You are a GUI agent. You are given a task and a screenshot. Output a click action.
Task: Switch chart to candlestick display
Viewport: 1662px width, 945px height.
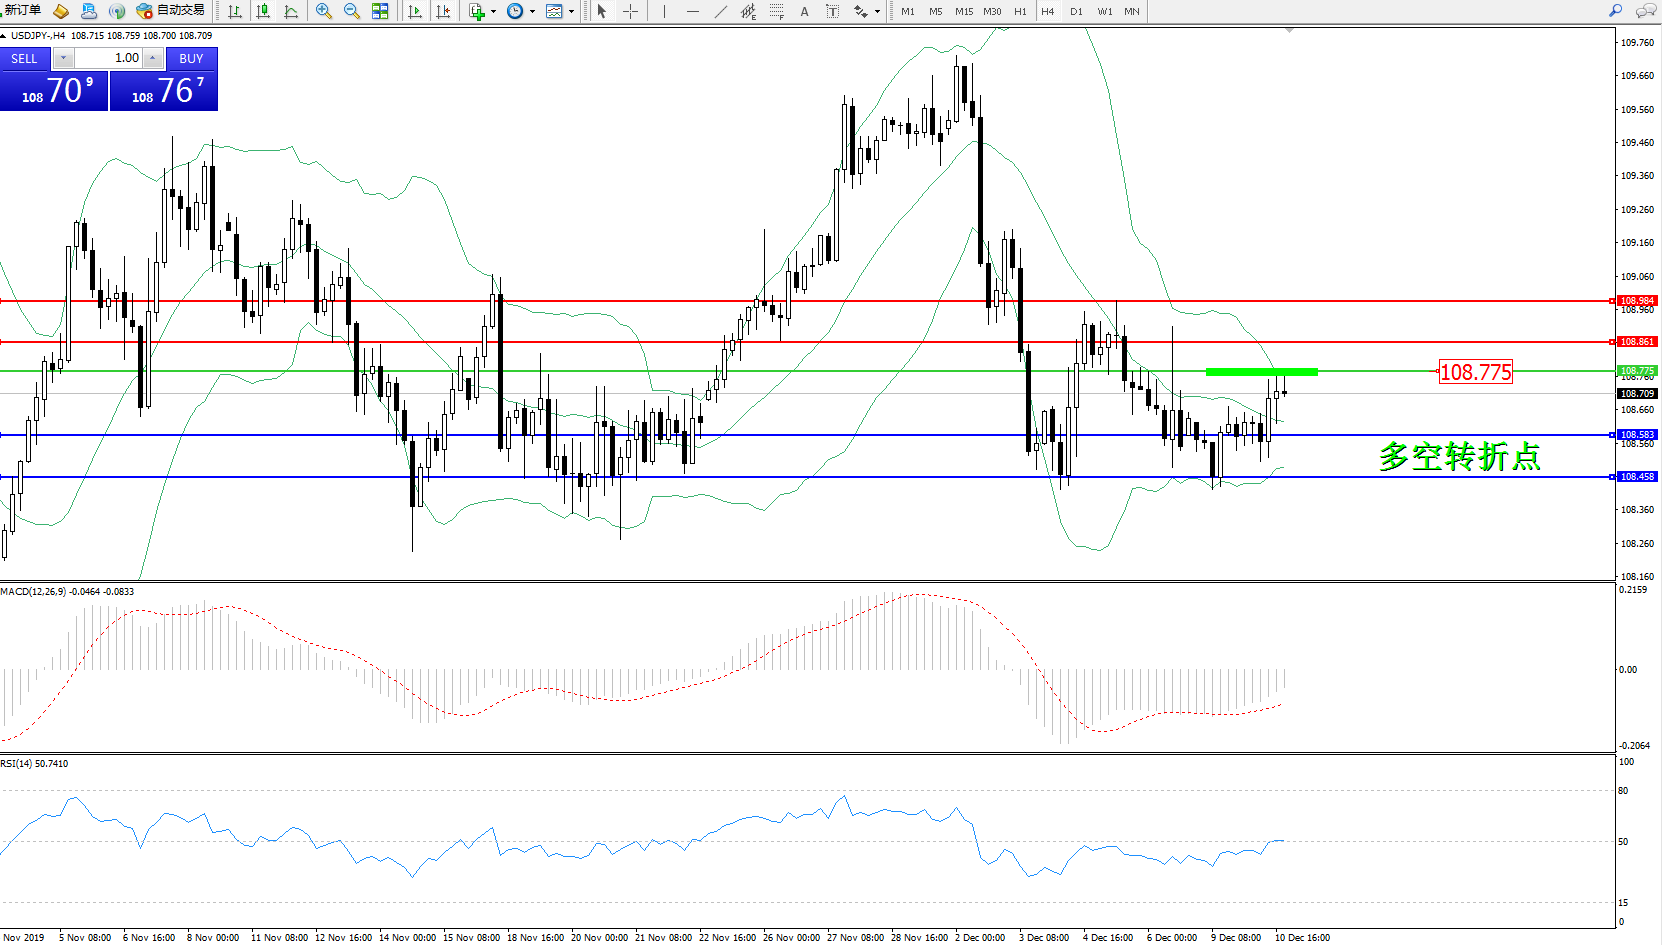263,11
